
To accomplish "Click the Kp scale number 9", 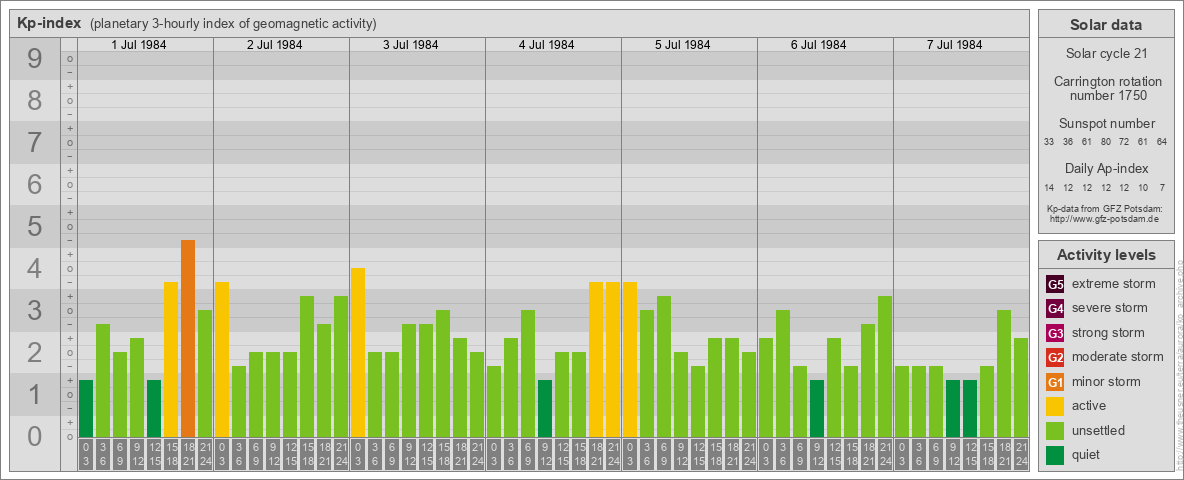I will [34, 59].
